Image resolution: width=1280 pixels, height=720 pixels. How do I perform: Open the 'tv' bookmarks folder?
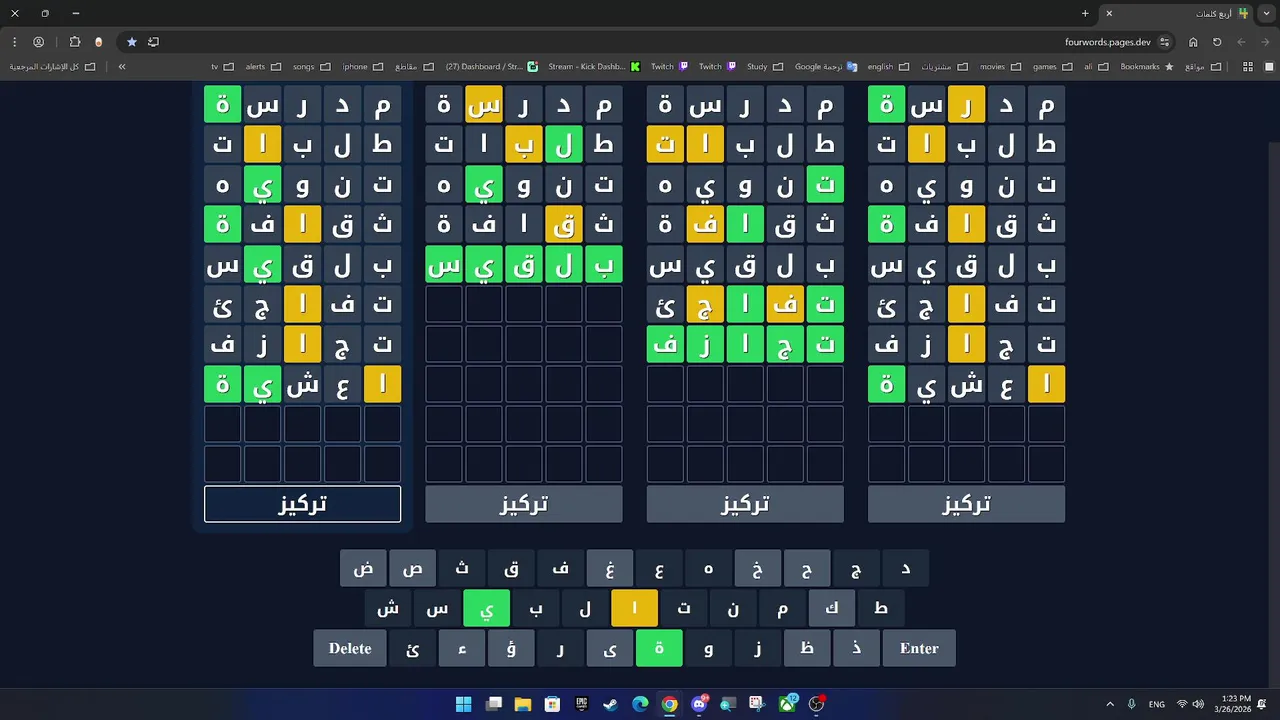click(x=222, y=67)
